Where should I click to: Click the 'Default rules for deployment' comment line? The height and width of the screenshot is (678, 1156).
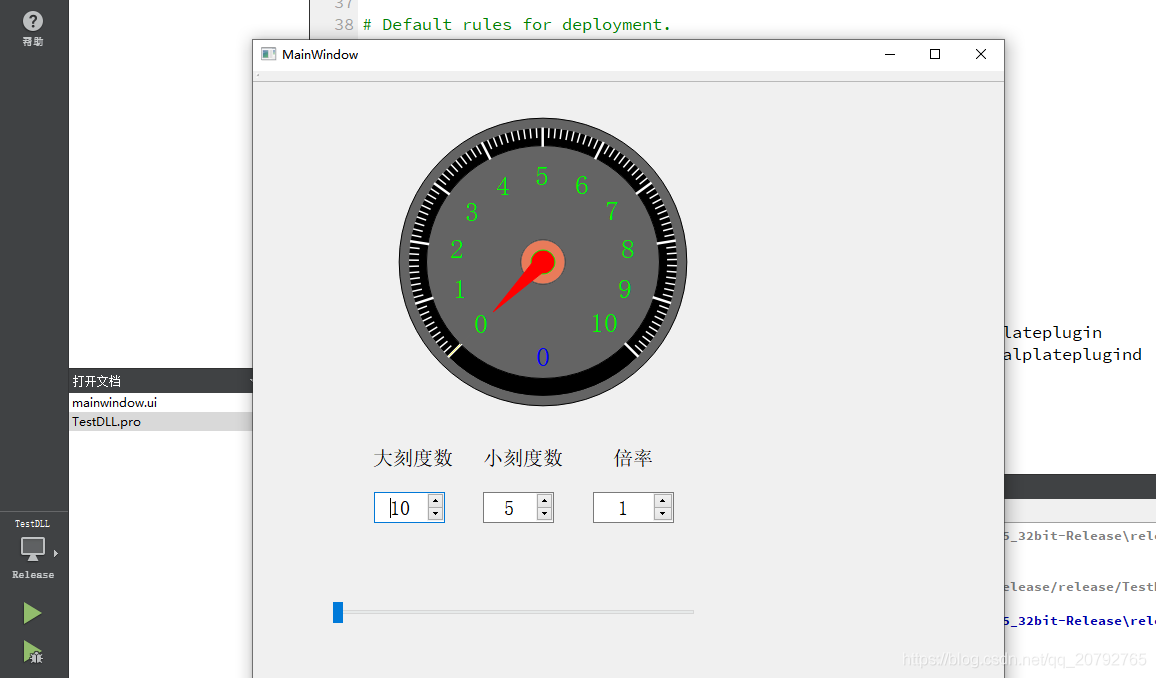tap(517, 24)
